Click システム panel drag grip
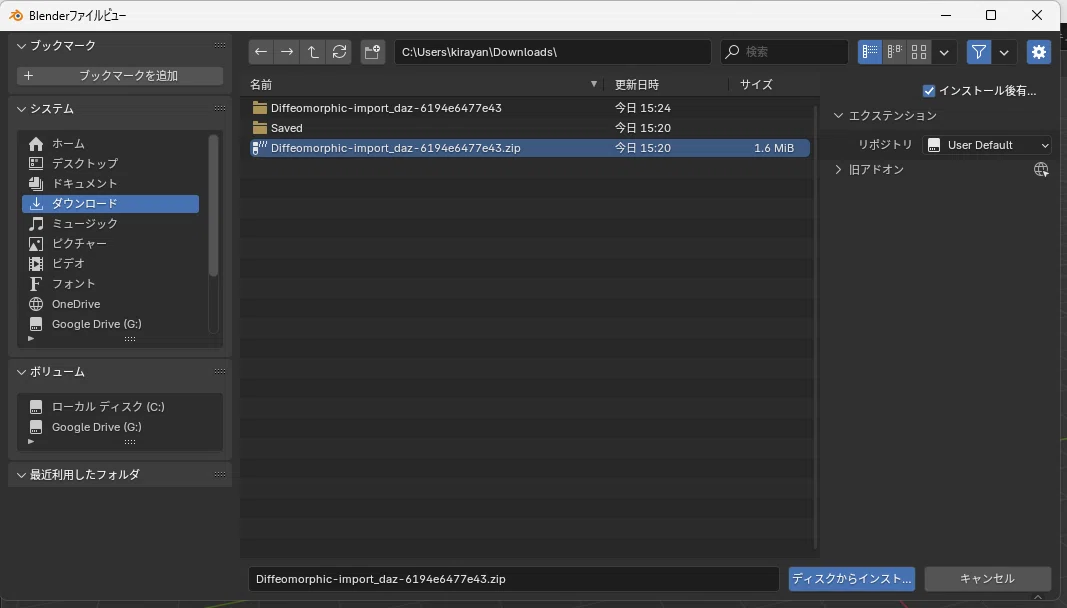This screenshot has width=1067, height=608. pos(220,108)
